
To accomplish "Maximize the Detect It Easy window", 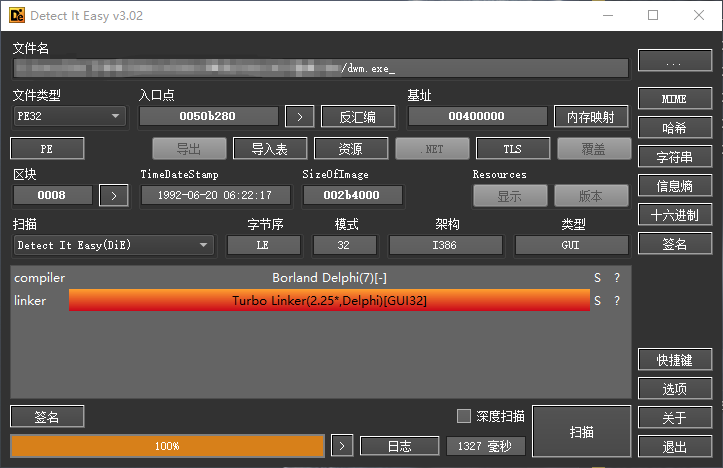I will pos(653,15).
